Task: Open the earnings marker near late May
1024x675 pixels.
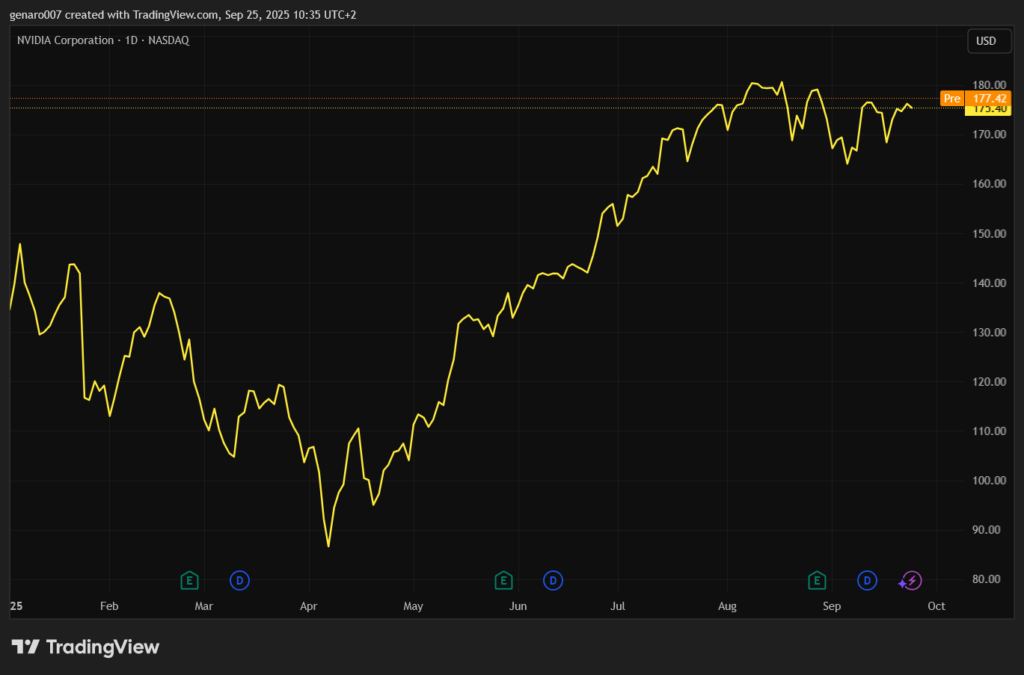Action: pyautogui.click(x=504, y=580)
